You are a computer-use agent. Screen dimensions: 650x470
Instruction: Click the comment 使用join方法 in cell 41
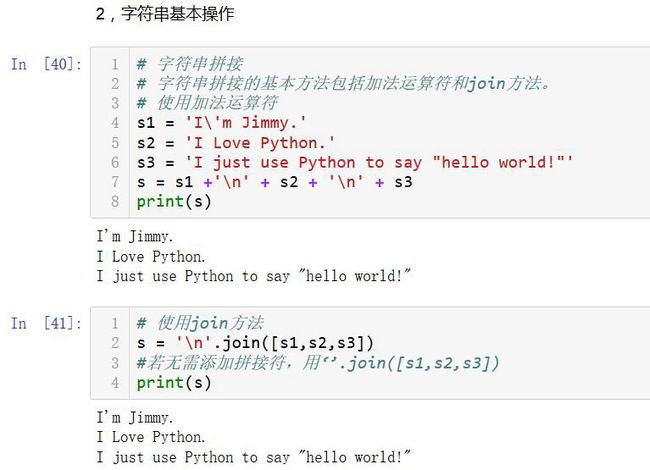click(200, 323)
